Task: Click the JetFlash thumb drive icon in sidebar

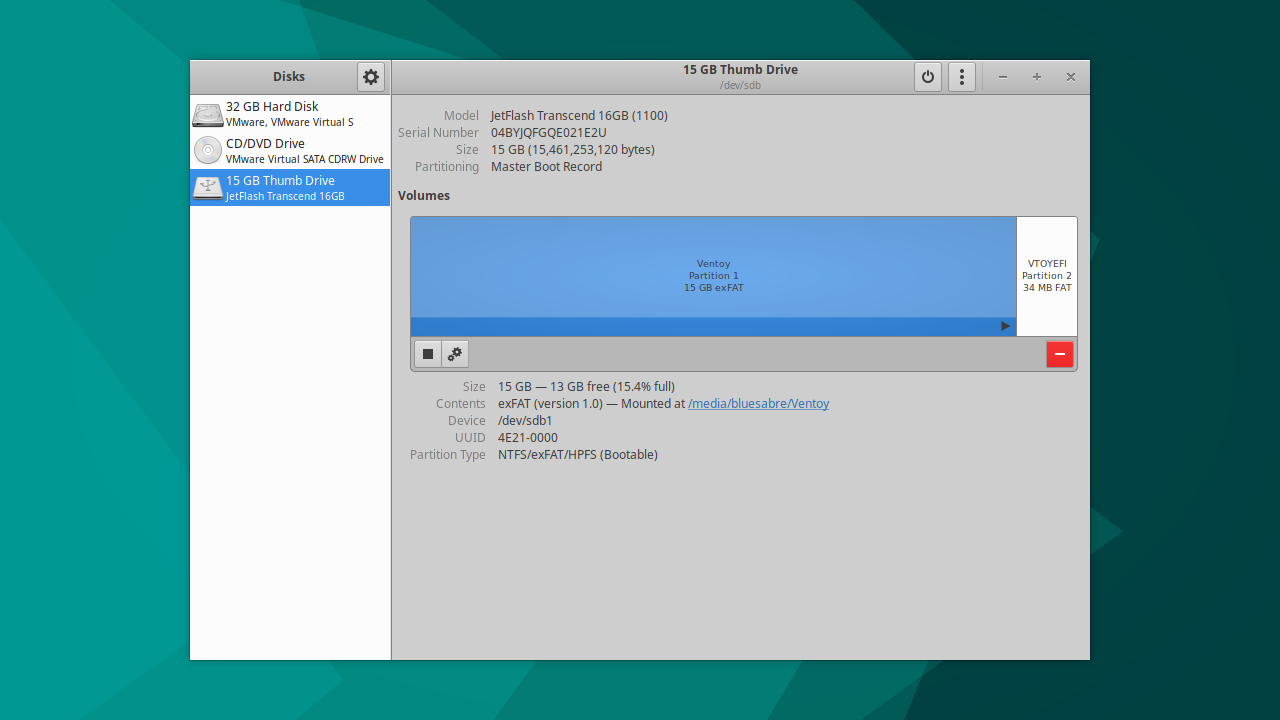Action: click(x=208, y=187)
